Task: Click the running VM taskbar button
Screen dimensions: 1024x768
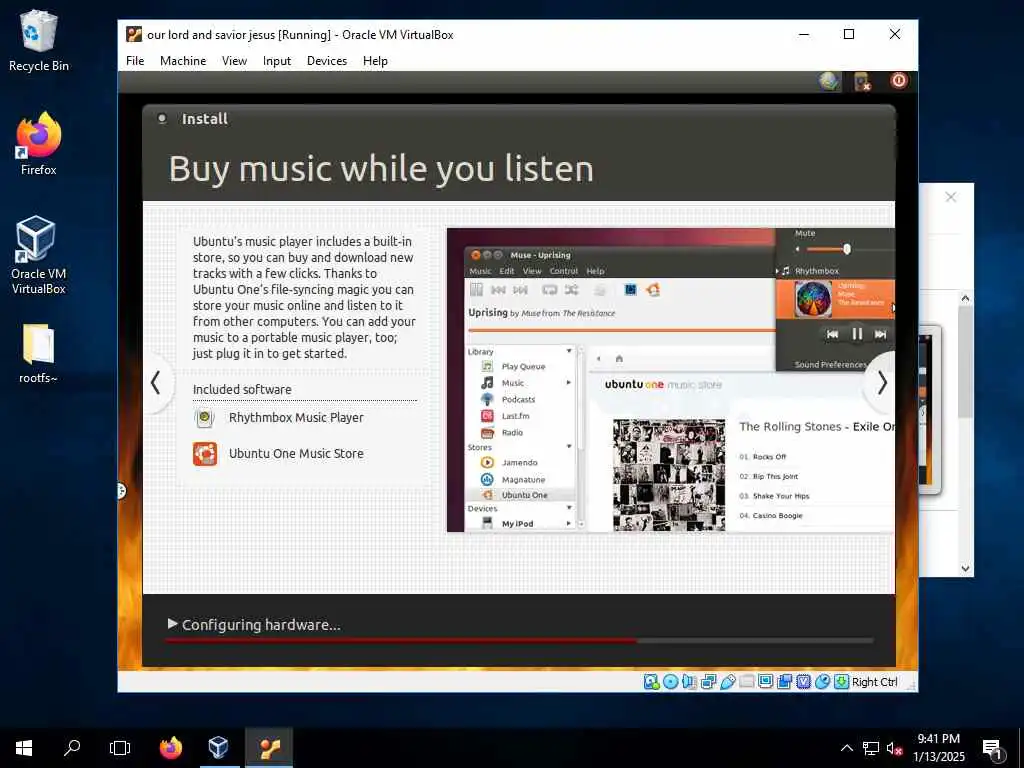Action: [269, 748]
